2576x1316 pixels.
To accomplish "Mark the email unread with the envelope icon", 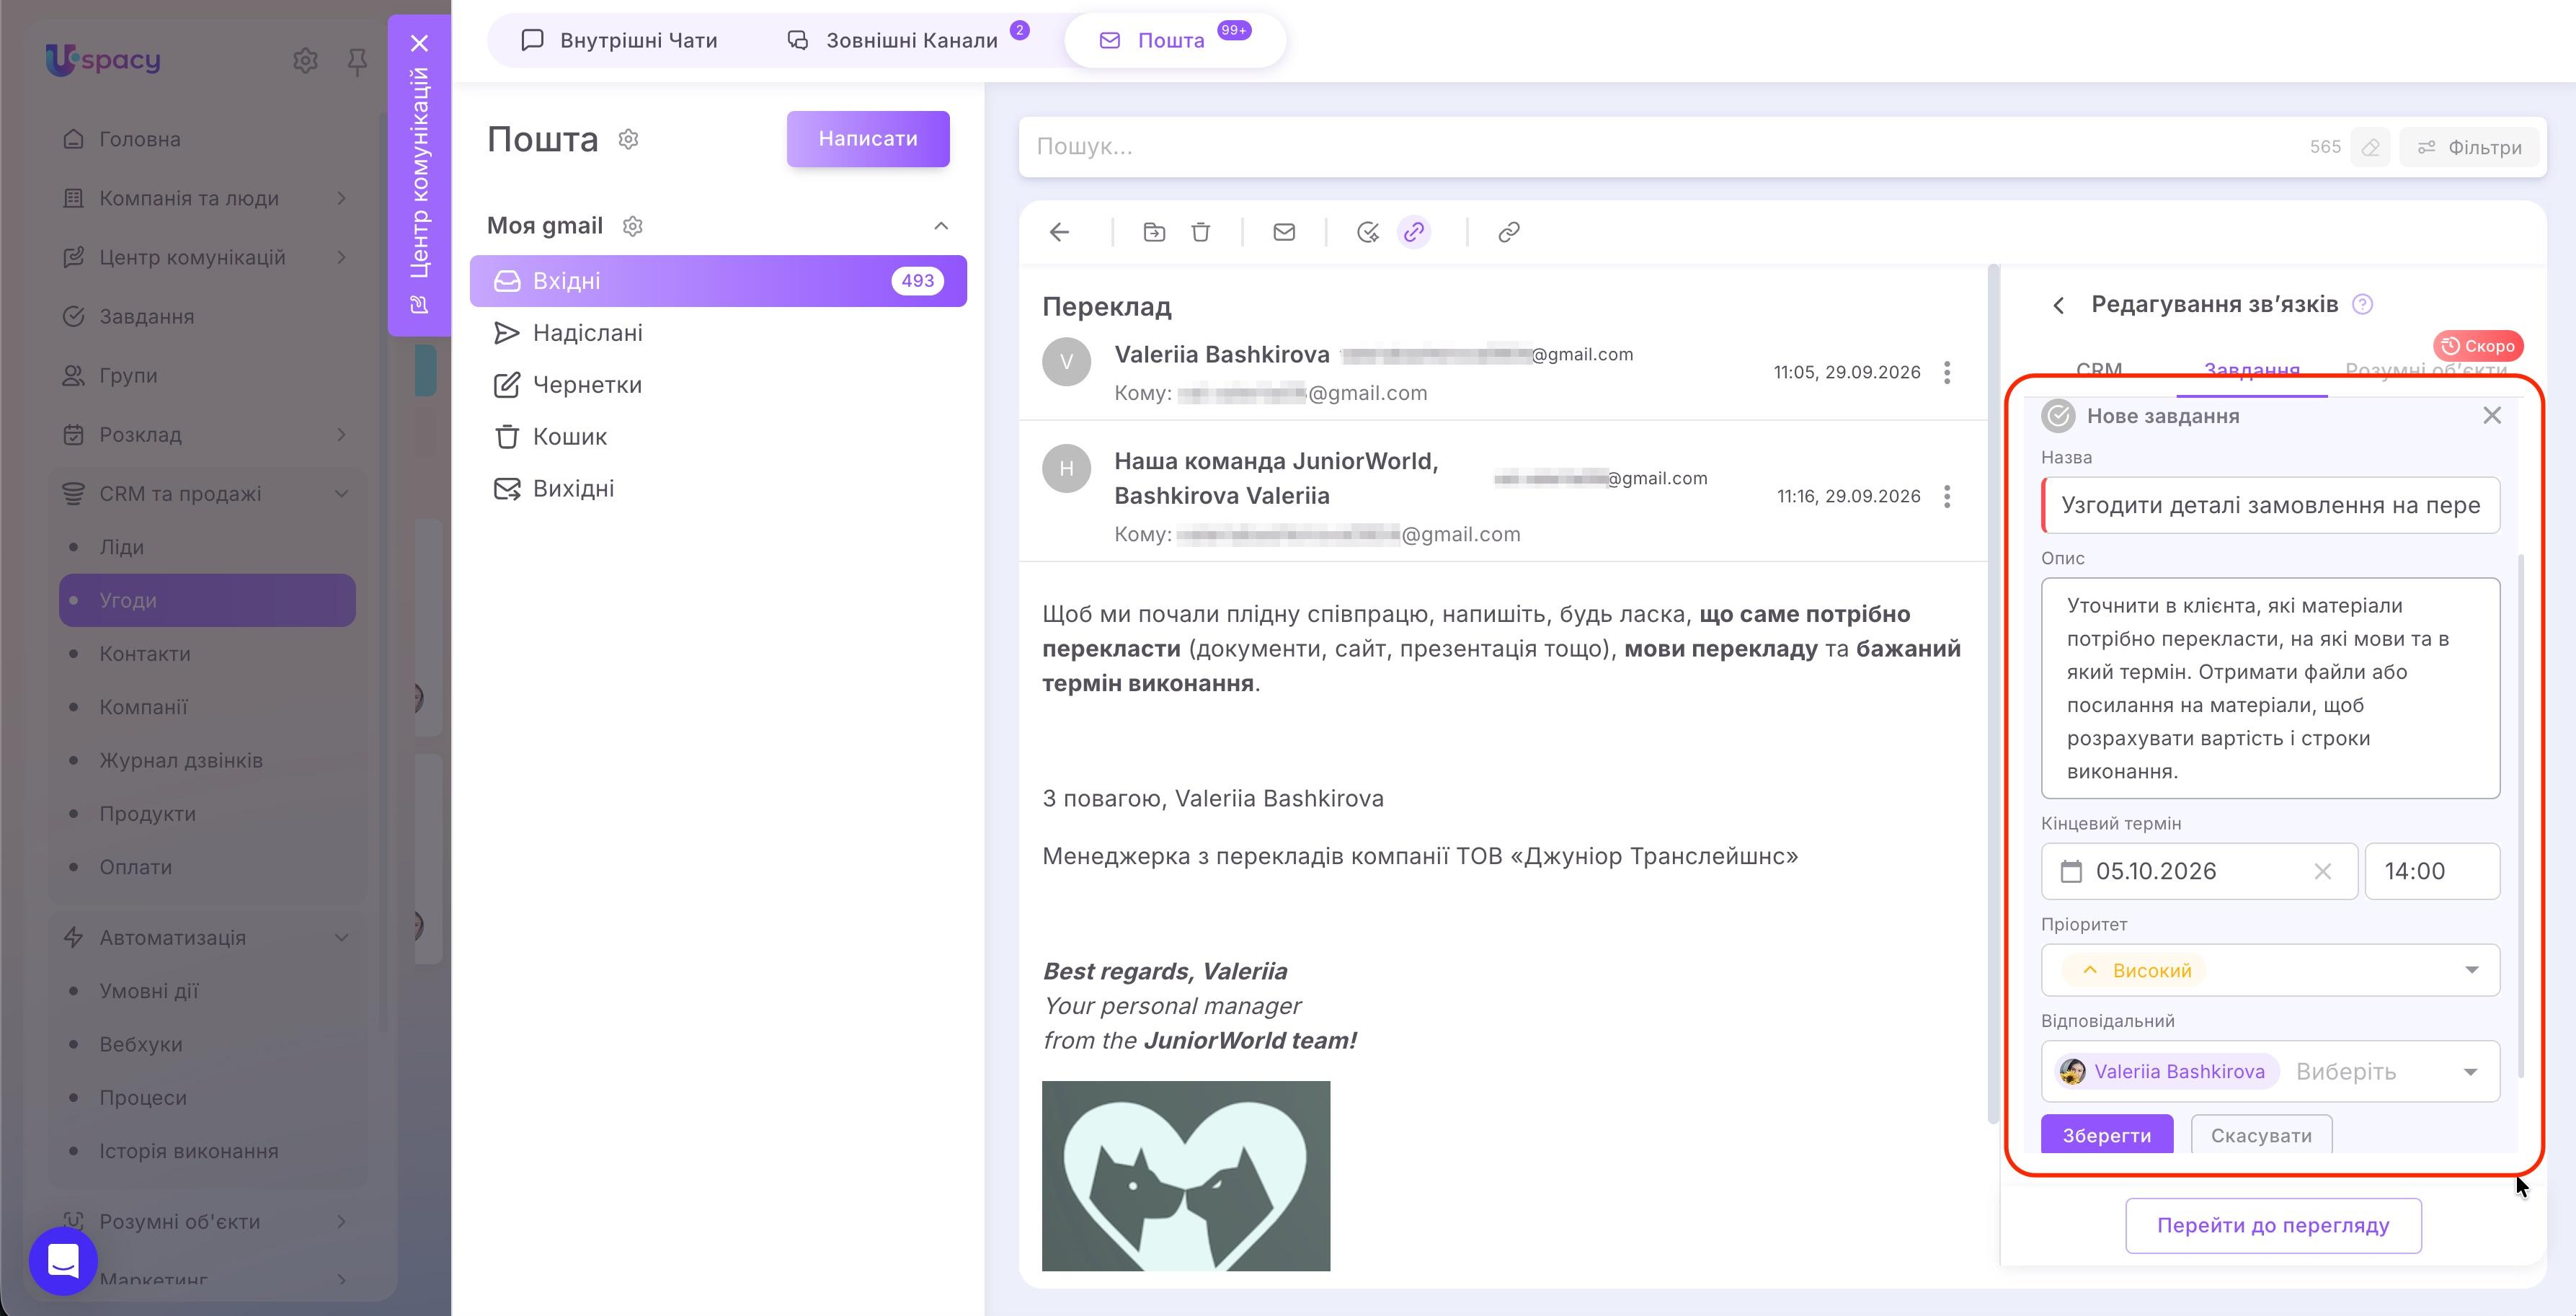I will 1284,232.
